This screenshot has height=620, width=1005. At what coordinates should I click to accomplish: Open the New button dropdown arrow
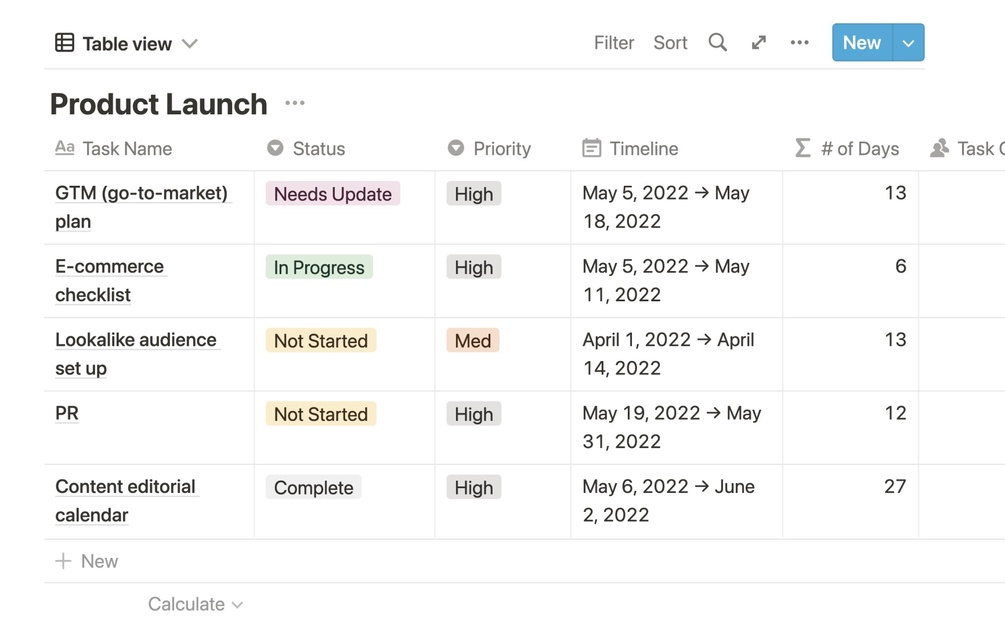(x=908, y=43)
